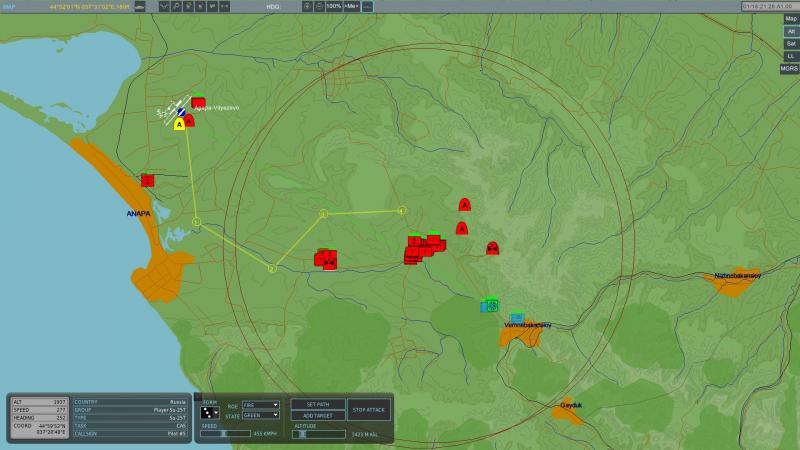Click the magnifier search tool in top toolbar
The height and width of the screenshot is (450, 800).
pos(176,6)
